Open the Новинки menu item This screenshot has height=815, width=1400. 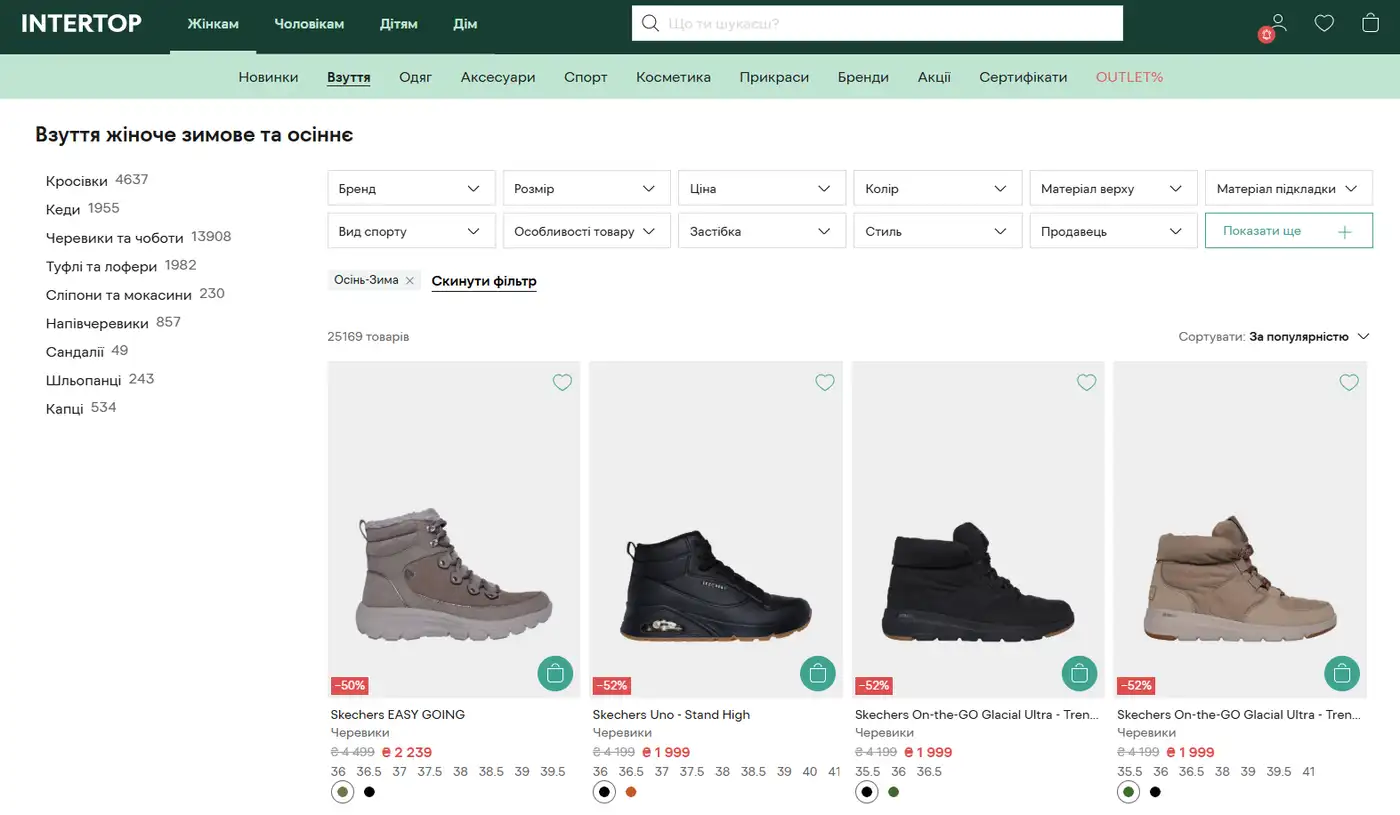coord(268,77)
